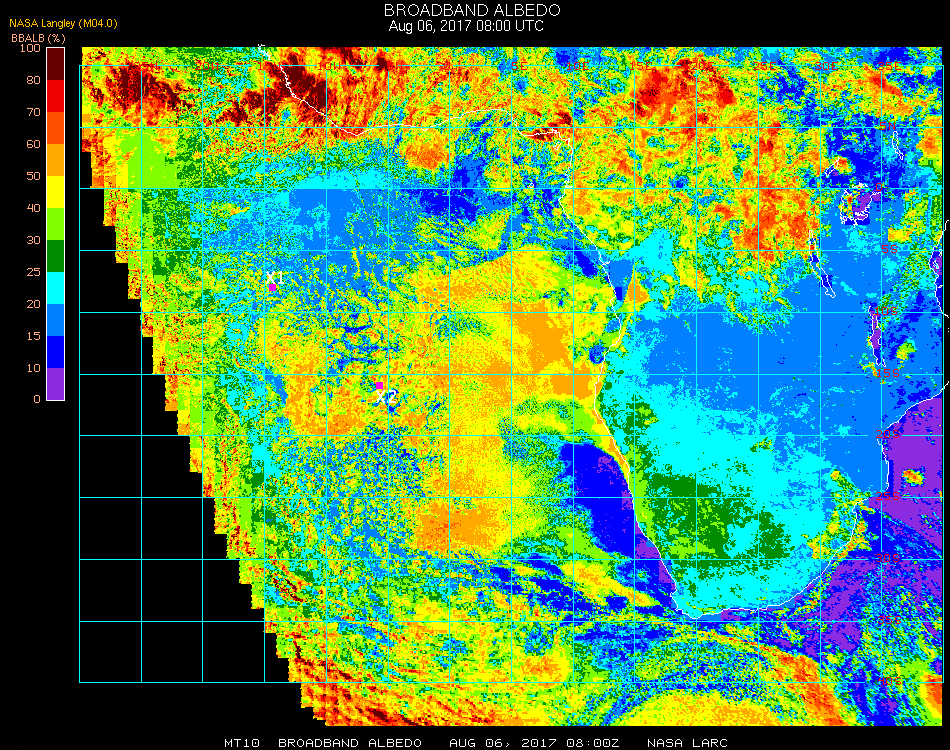The width and height of the screenshot is (950, 750).
Task: Click the legend value 25
Action: (x=33, y=272)
